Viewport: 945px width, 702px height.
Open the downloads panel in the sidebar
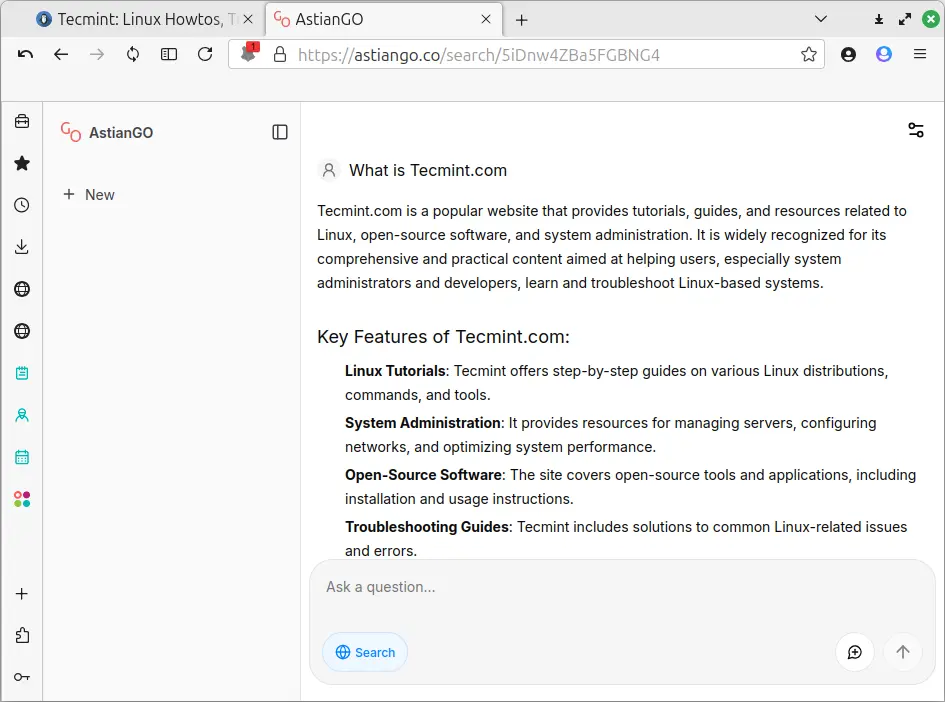(22, 247)
